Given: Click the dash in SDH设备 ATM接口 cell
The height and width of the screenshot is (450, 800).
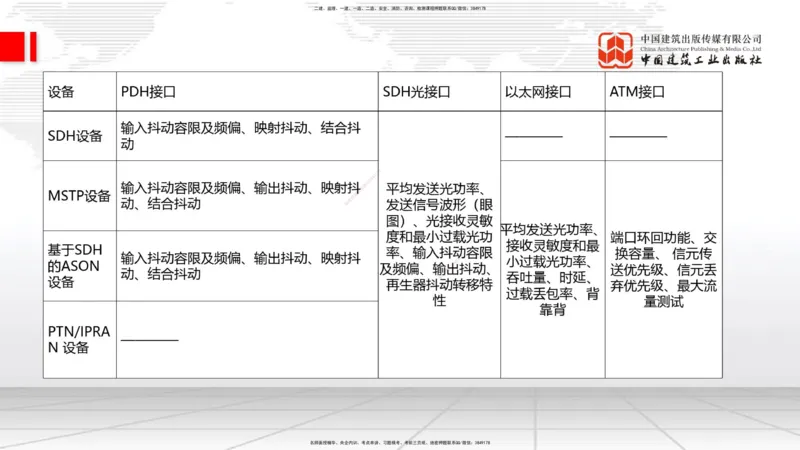Looking at the screenshot, I should (638, 136).
